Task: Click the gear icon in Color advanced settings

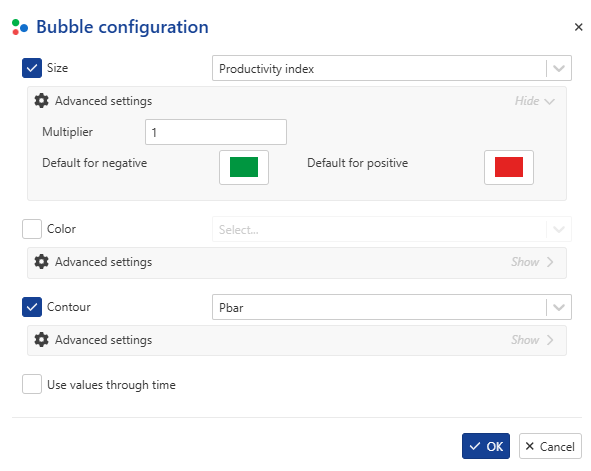Action: tap(41, 261)
